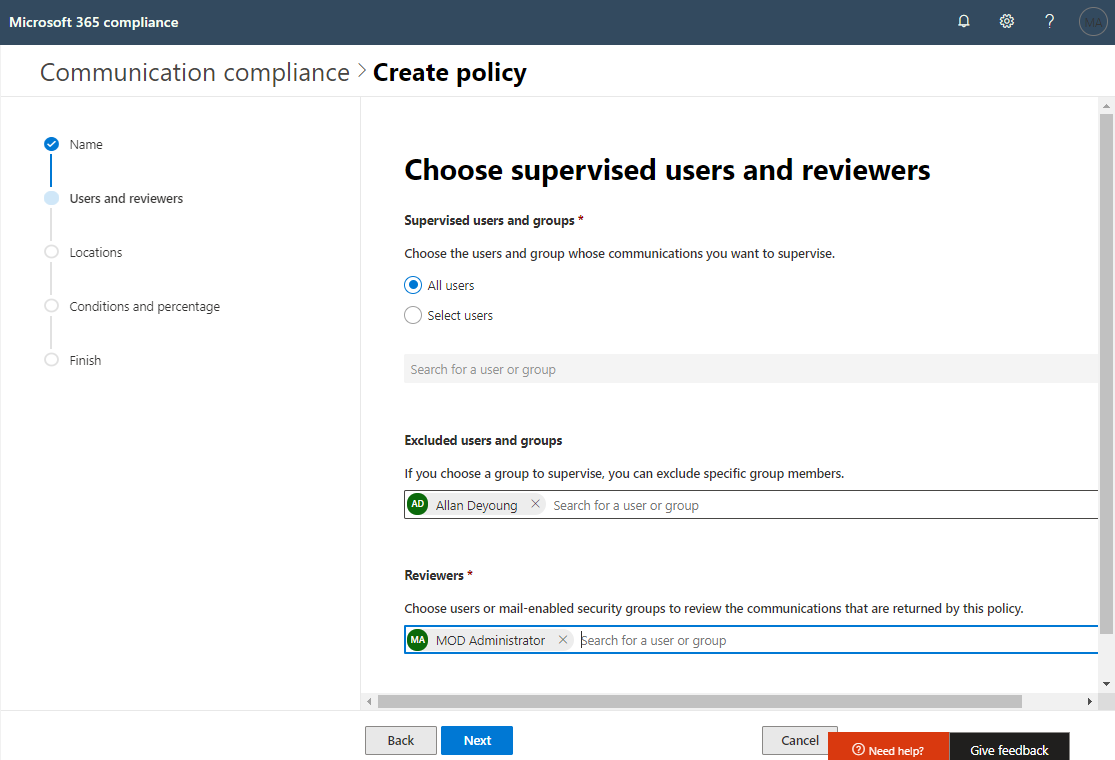
Task: Open the notifications bell icon
Action: (x=964, y=22)
